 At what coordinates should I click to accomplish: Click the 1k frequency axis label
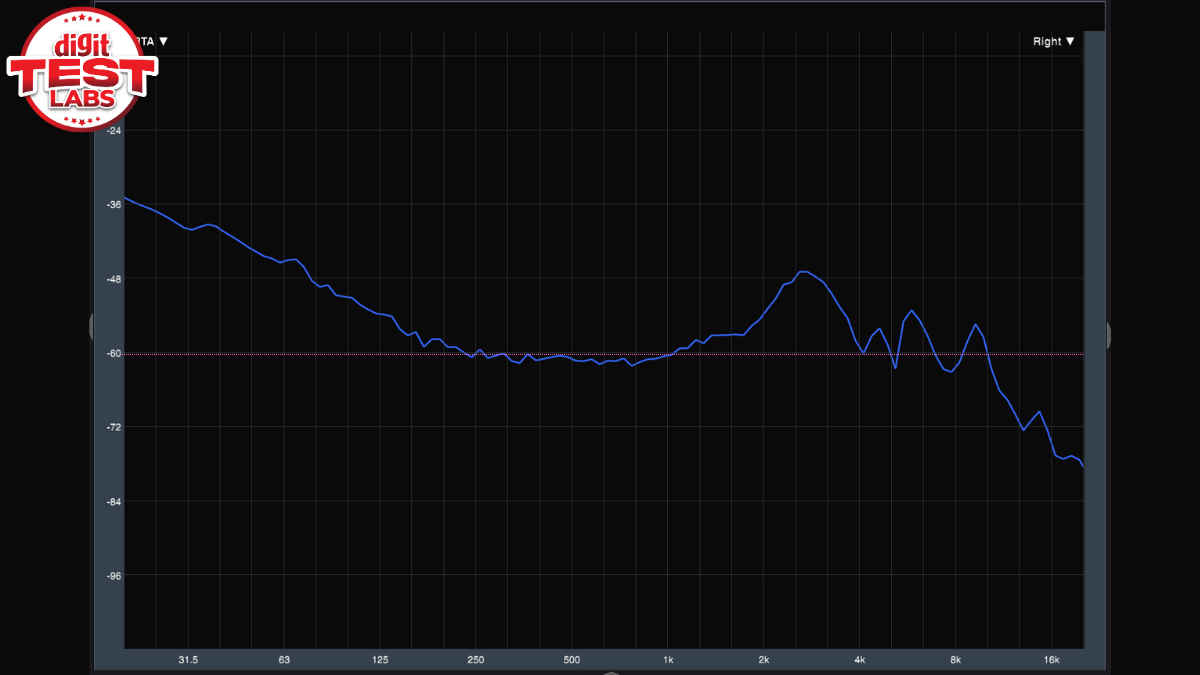[x=668, y=660]
